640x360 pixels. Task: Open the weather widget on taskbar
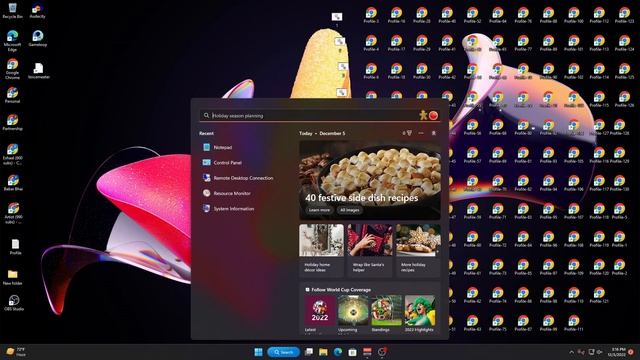point(16,352)
